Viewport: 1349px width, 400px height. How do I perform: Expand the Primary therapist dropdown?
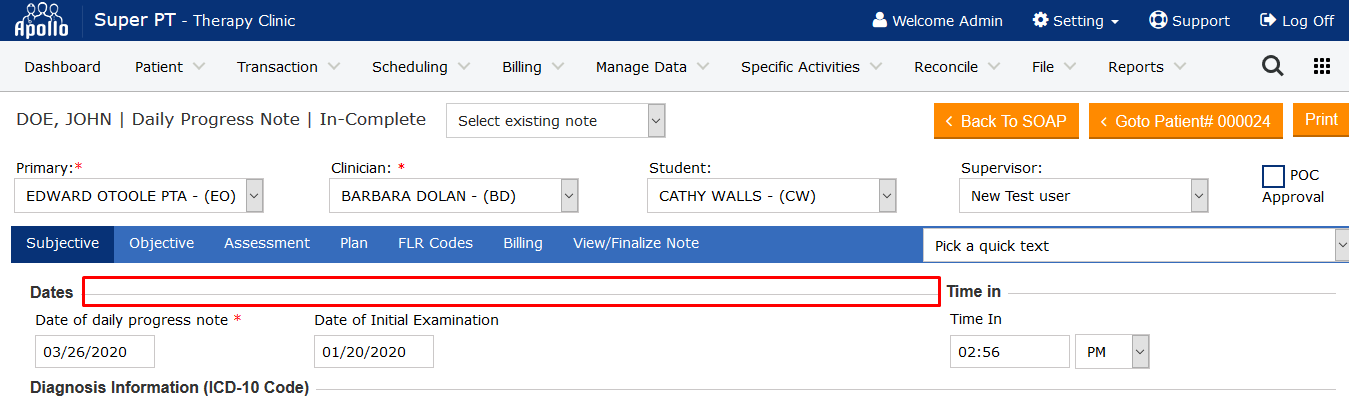point(254,196)
